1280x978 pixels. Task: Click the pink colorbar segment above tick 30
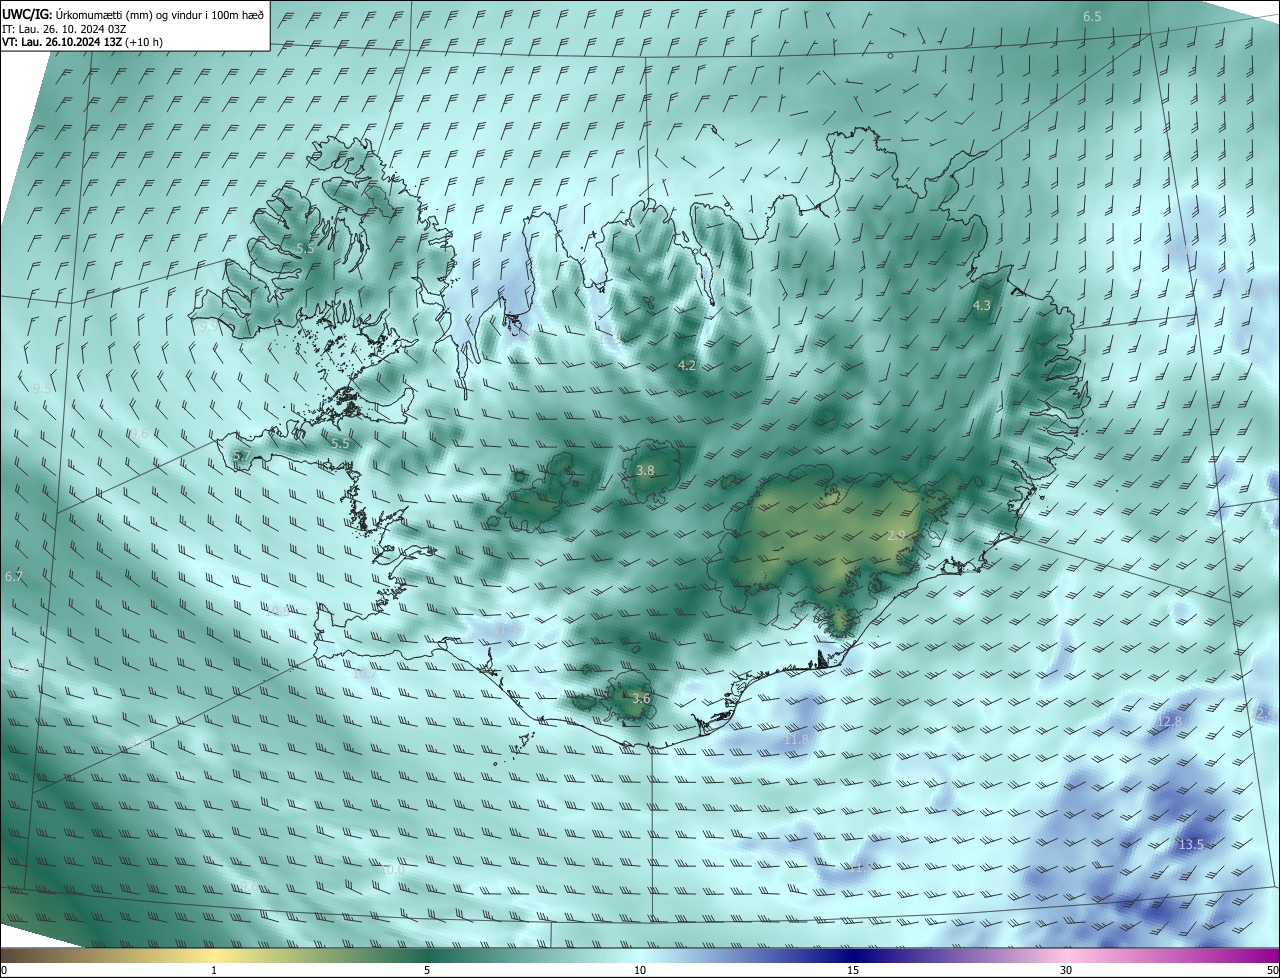pyautogui.click(x=1066, y=955)
